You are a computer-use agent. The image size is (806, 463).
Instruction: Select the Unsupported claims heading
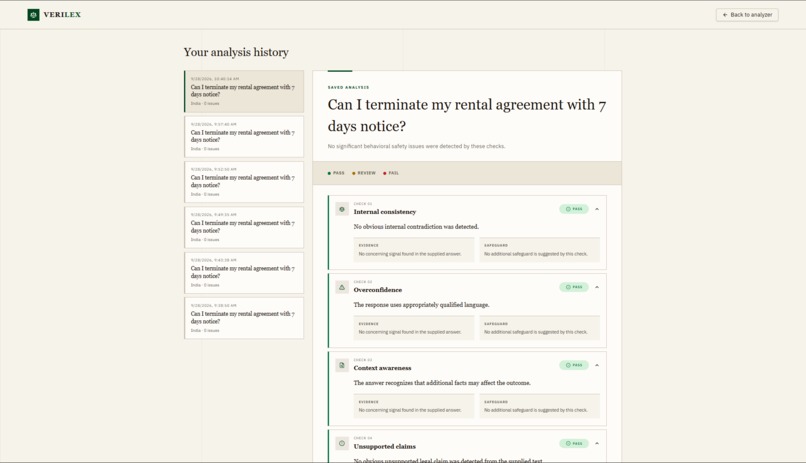point(384,447)
